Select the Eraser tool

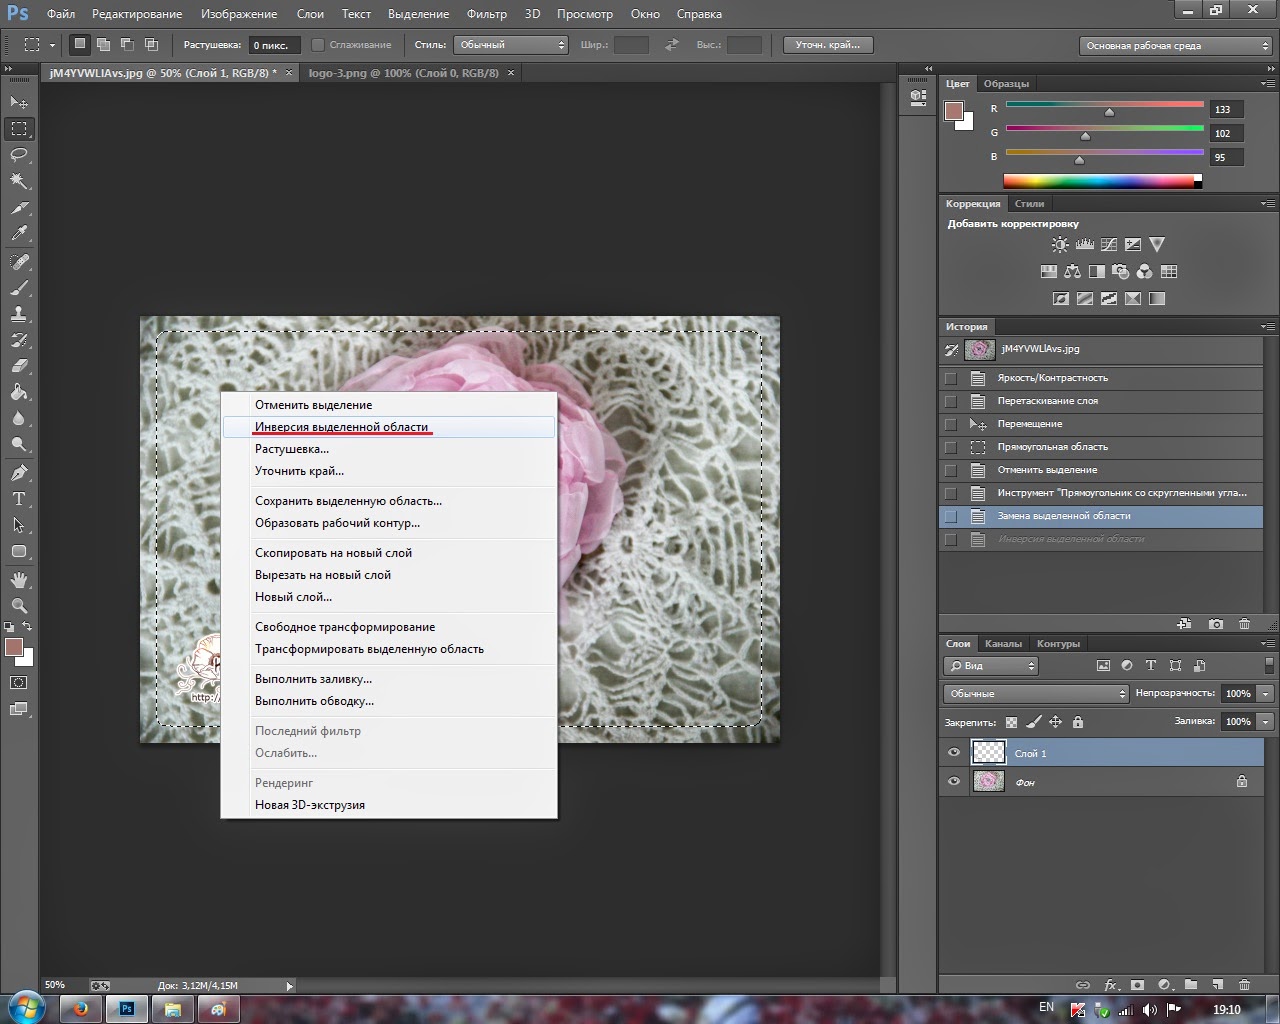pyautogui.click(x=19, y=366)
